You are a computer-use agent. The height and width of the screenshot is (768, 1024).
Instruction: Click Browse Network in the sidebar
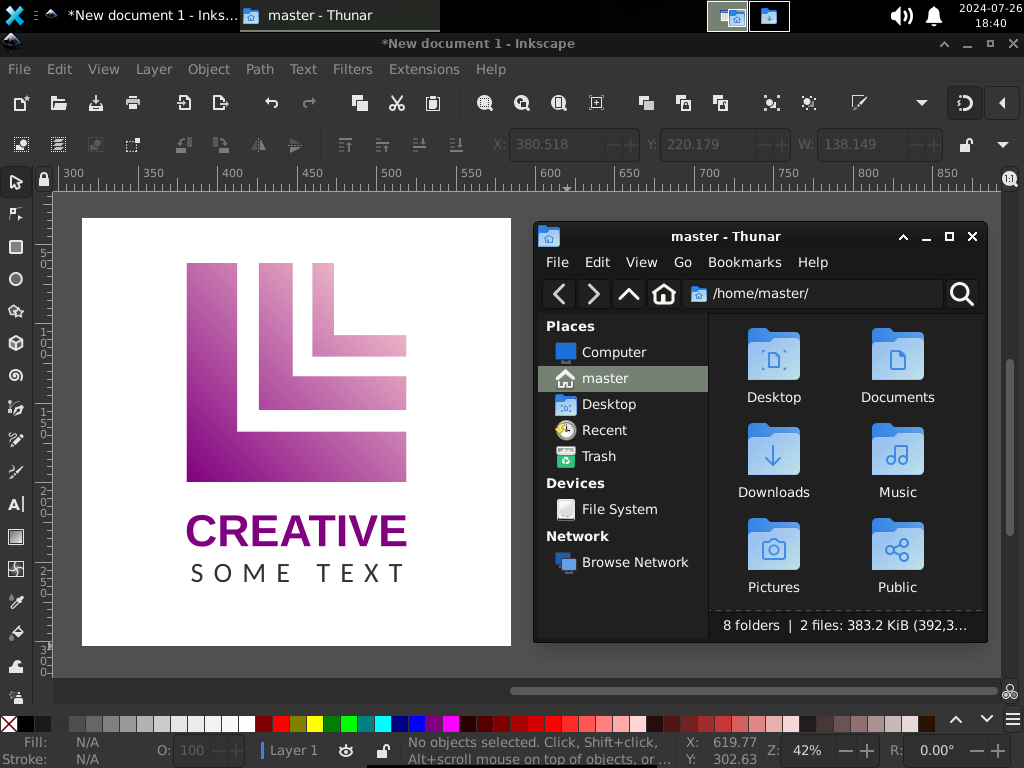(x=634, y=562)
